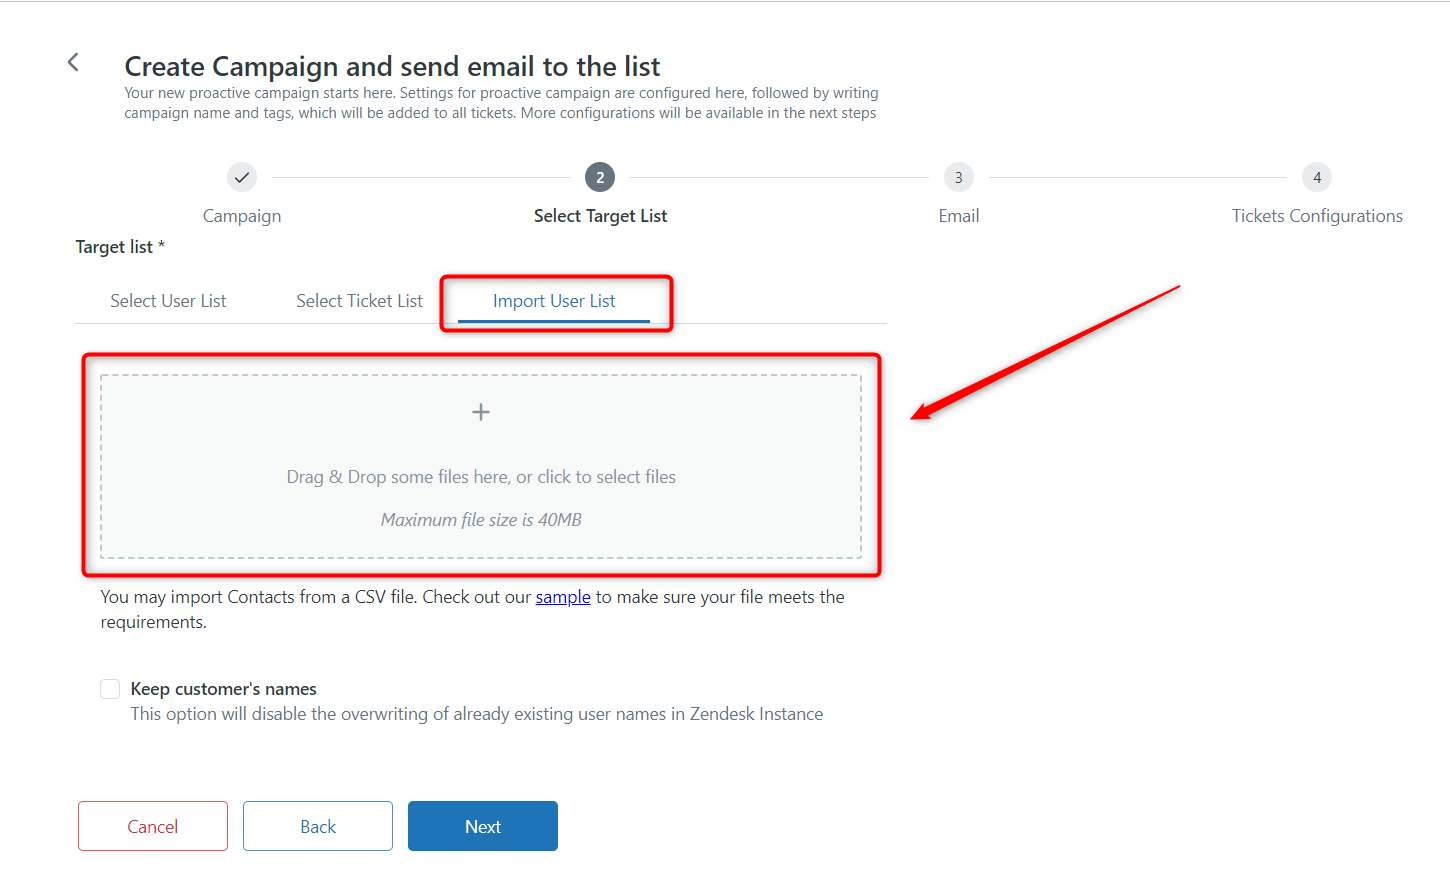Image resolution: width=1450 pixels, height=888 pixels.
Task: Click the plus icon in the upload area
Action: [x=480, y=411]
